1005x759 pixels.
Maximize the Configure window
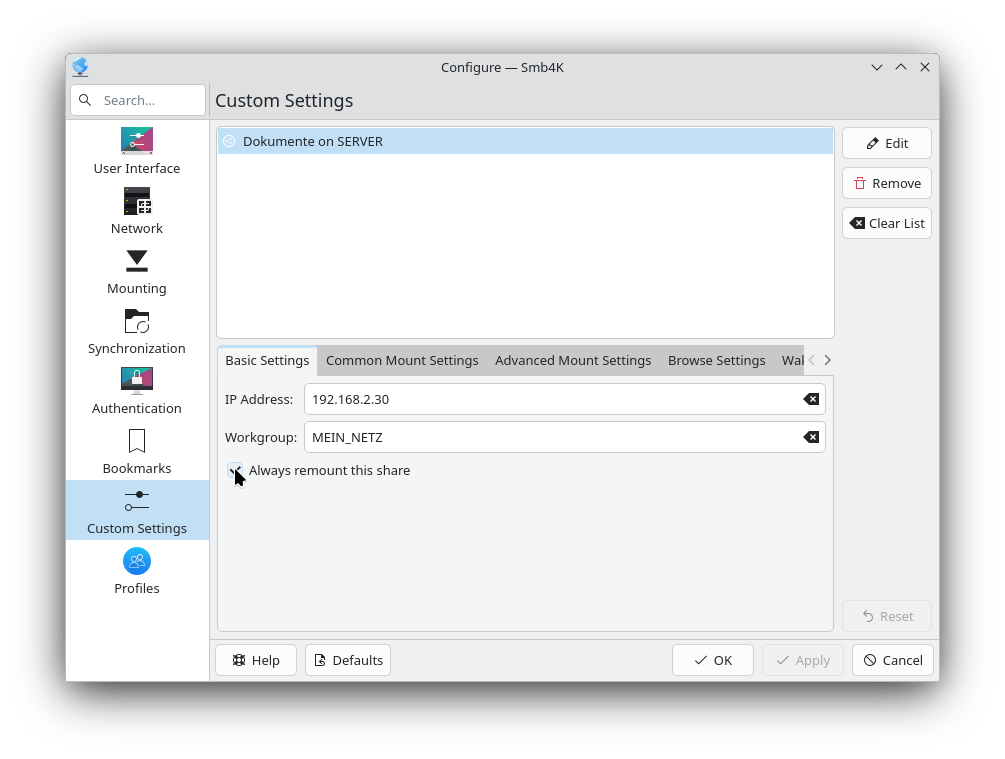pyautogui.click(x=901, y=67)
